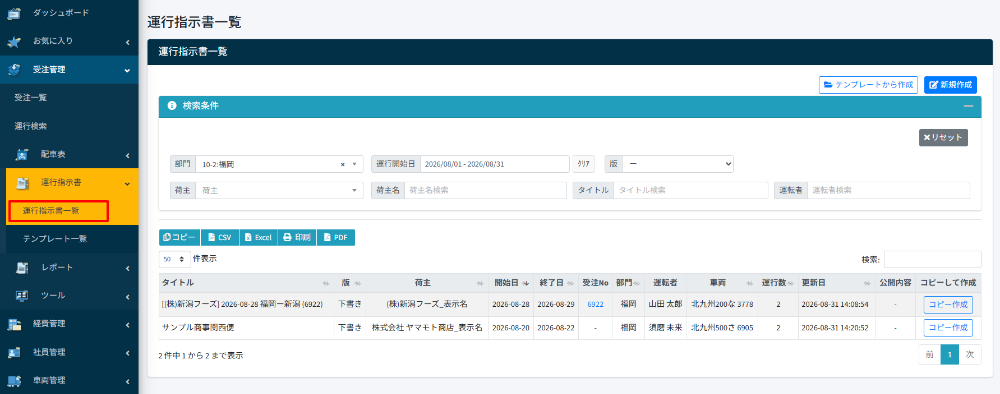This screenshot has width=1000, height=394.
Task: Click the 運行指示書 document icon in sidebar
Action: [x=22, y=183]
